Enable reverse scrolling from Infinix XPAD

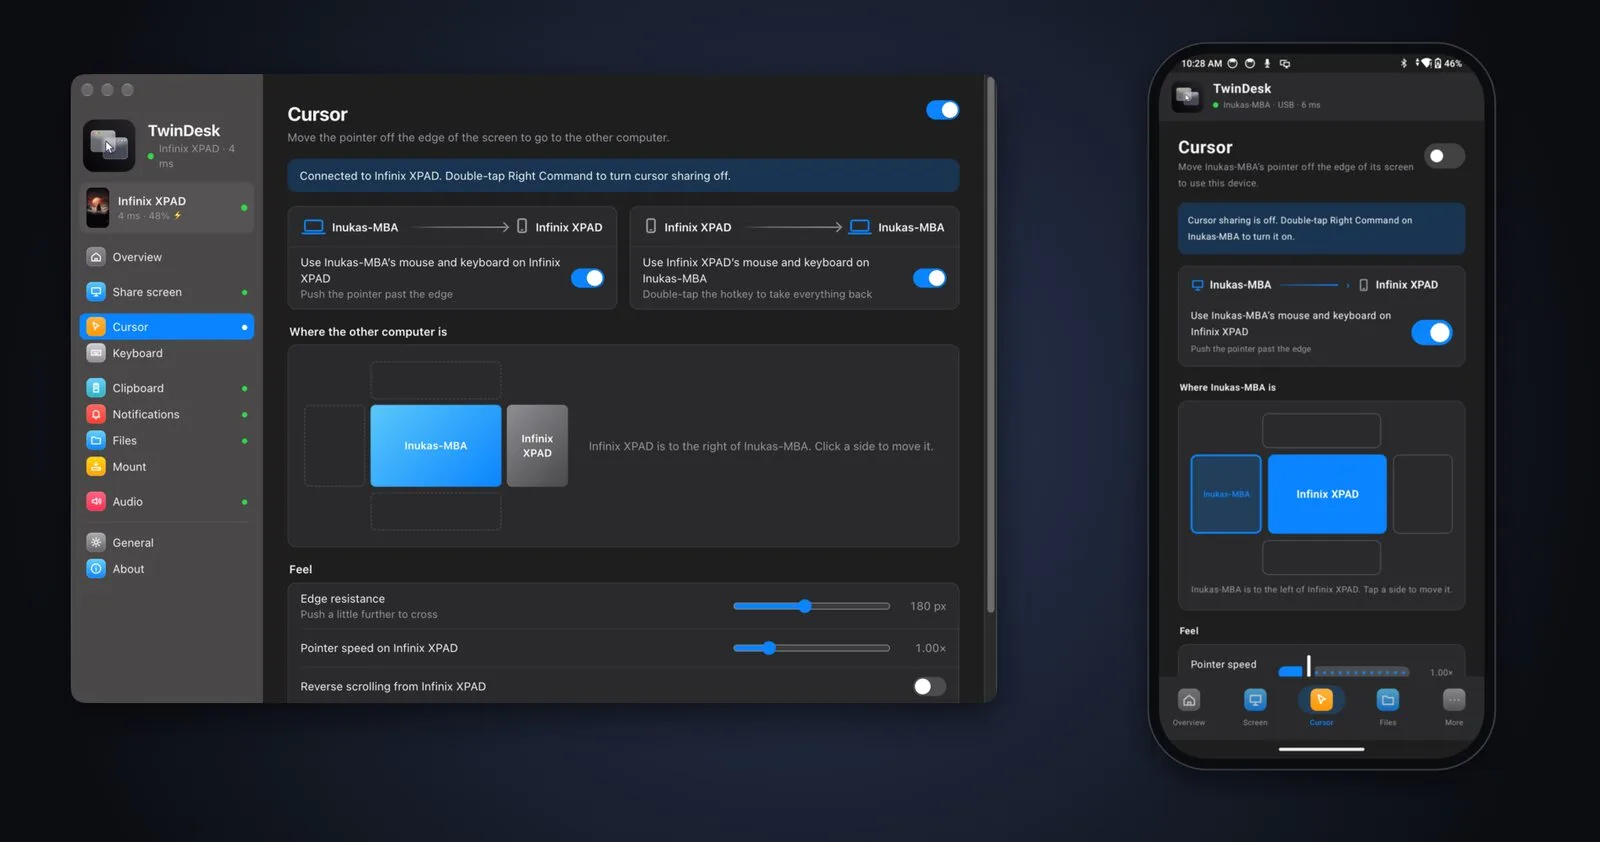[x=929, y=686]
